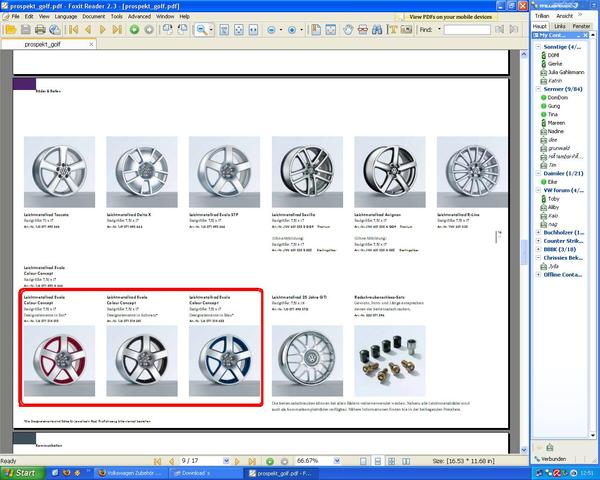Open the 66.67% zoom level dropdown

click(337, 461)
